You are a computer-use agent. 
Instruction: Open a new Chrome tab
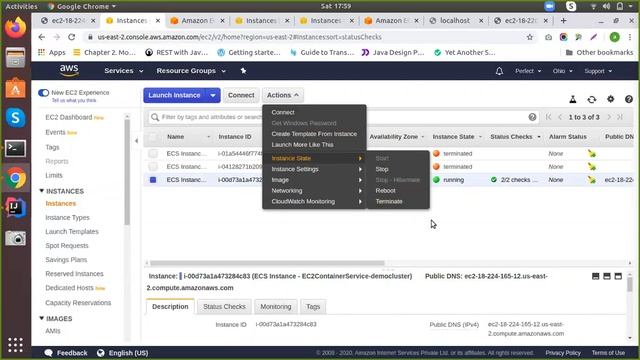coord(563,20)
